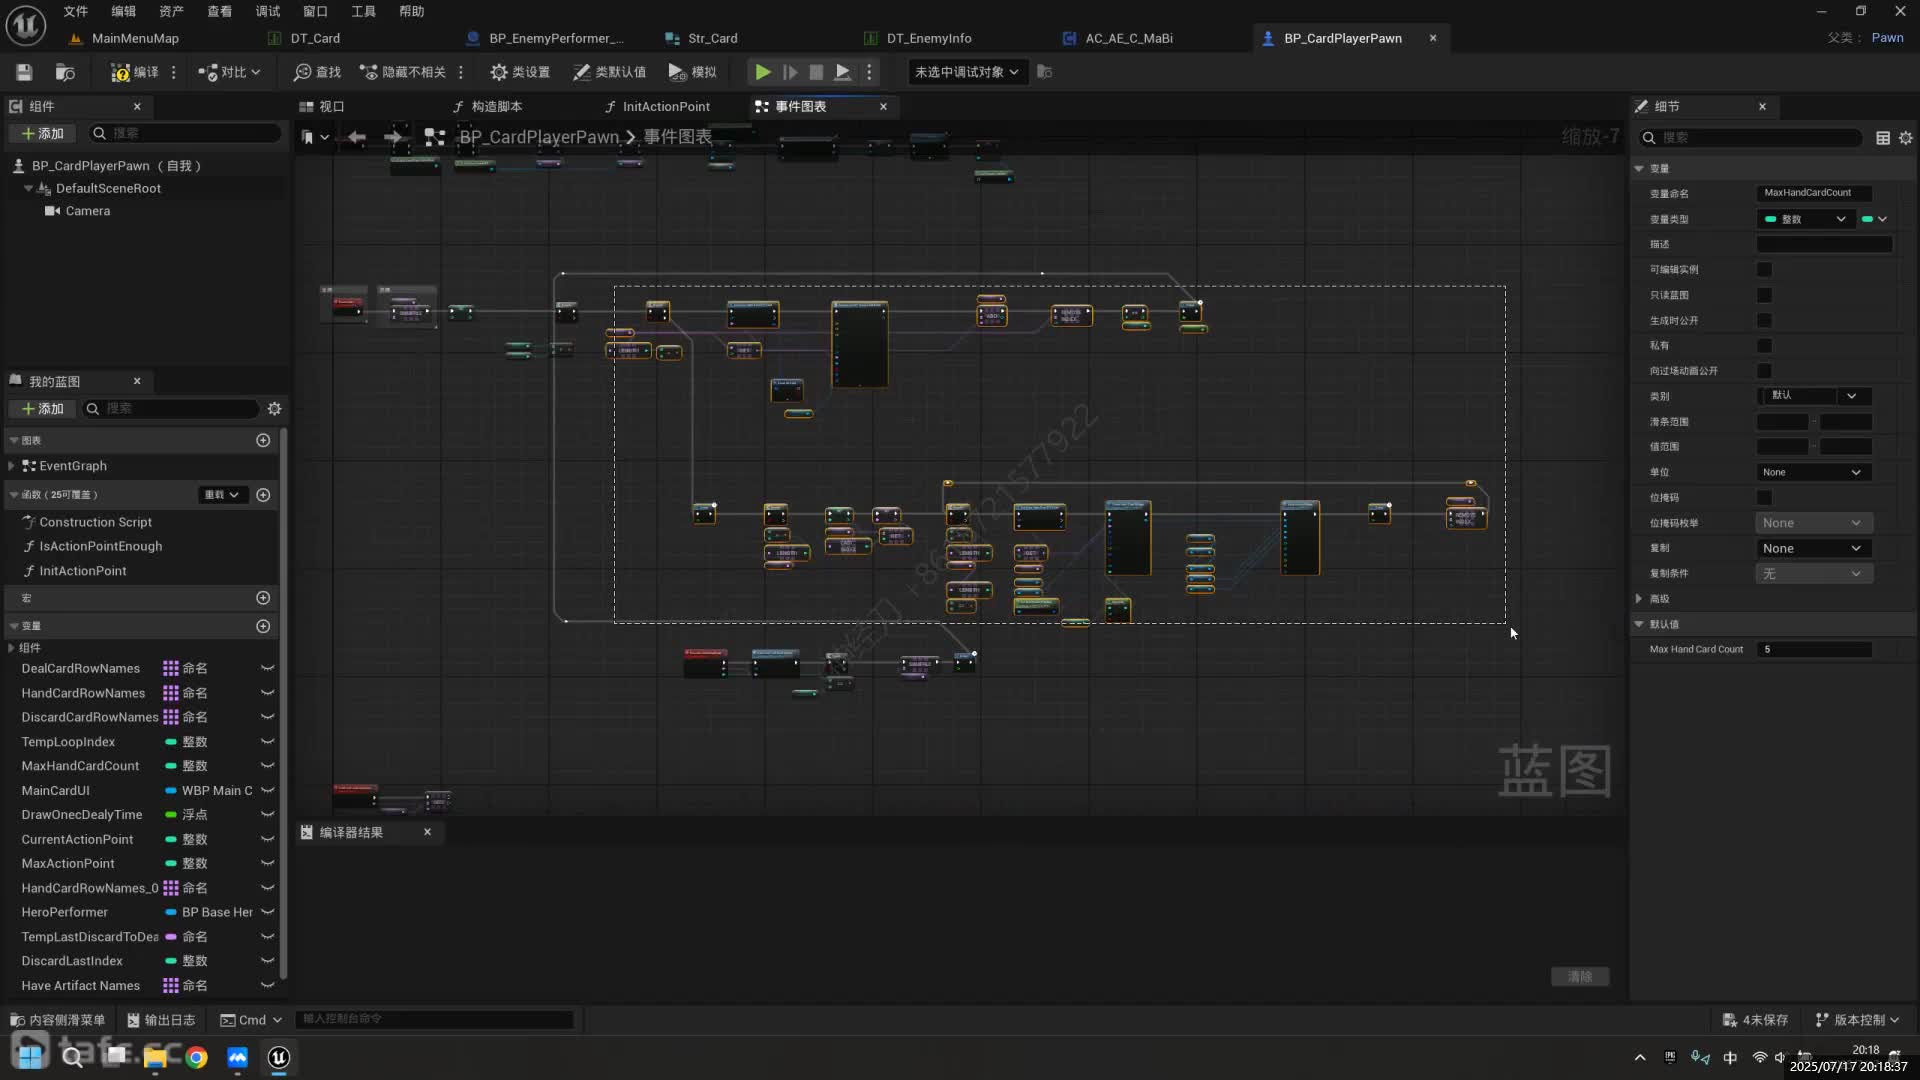Toggle the Private variable checkbox
This screenshot has height=1080, width=1920.
[1764, 345]
